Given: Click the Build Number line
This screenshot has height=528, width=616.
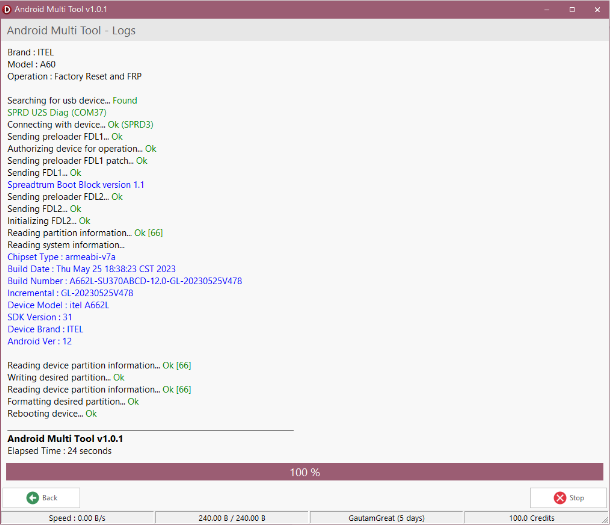Looking at the screenshot, I should point(125,283).
